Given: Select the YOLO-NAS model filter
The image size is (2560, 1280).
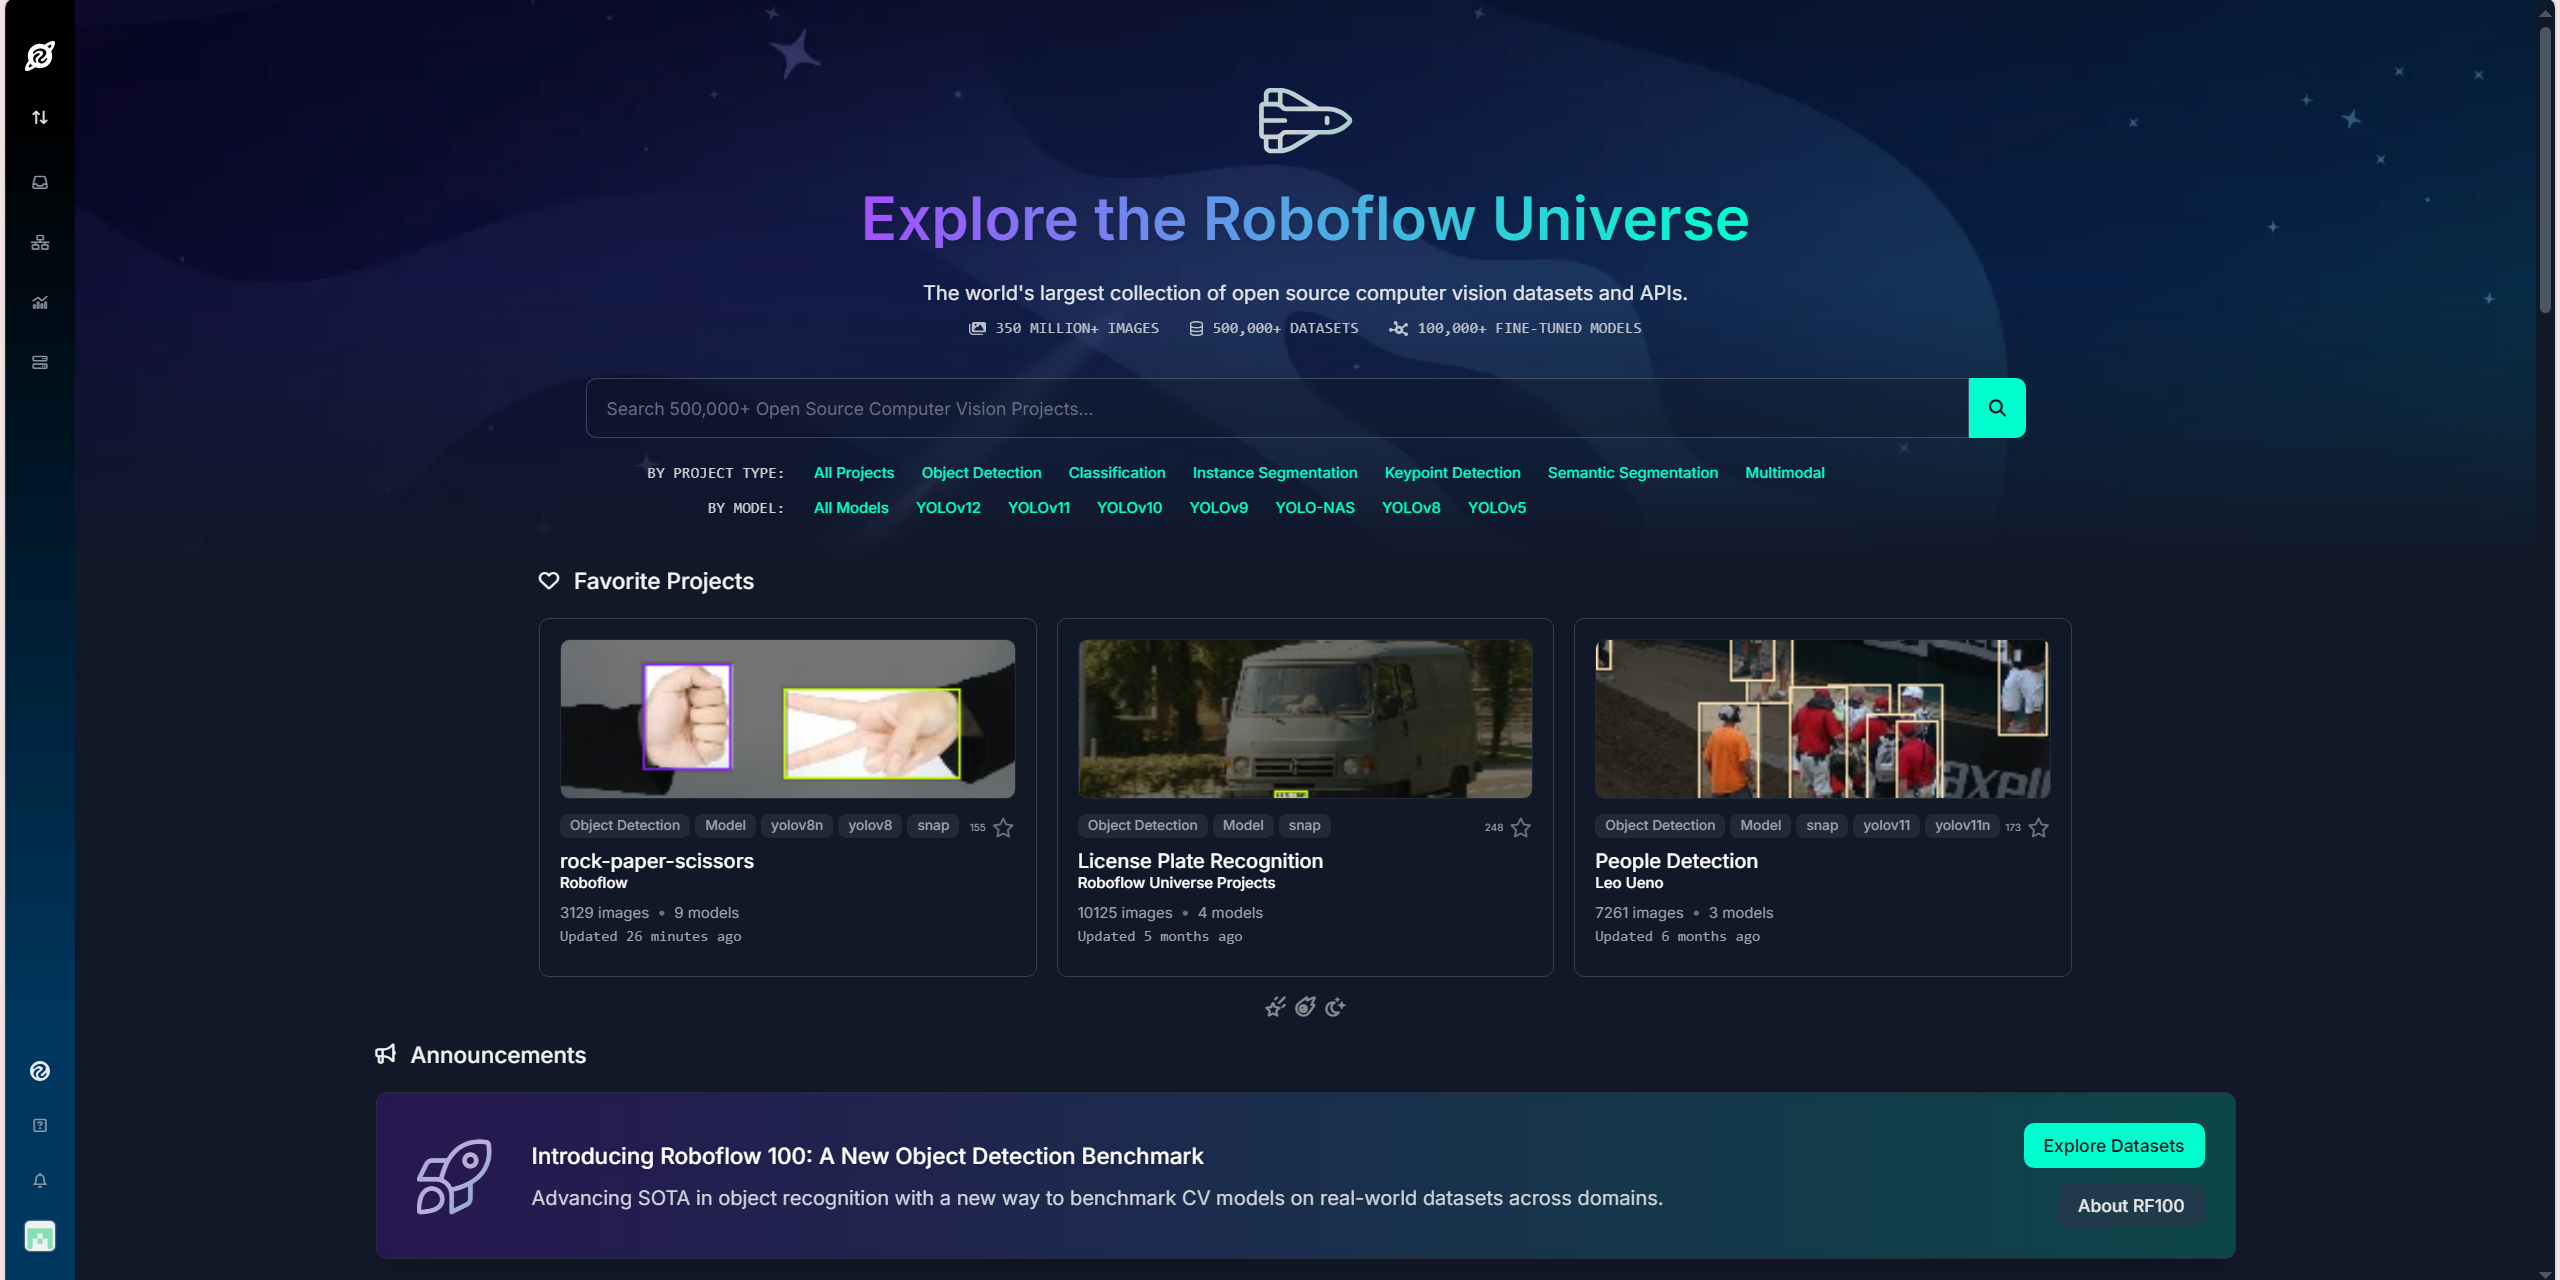Looking at the screenshot, I should 1315,507.
